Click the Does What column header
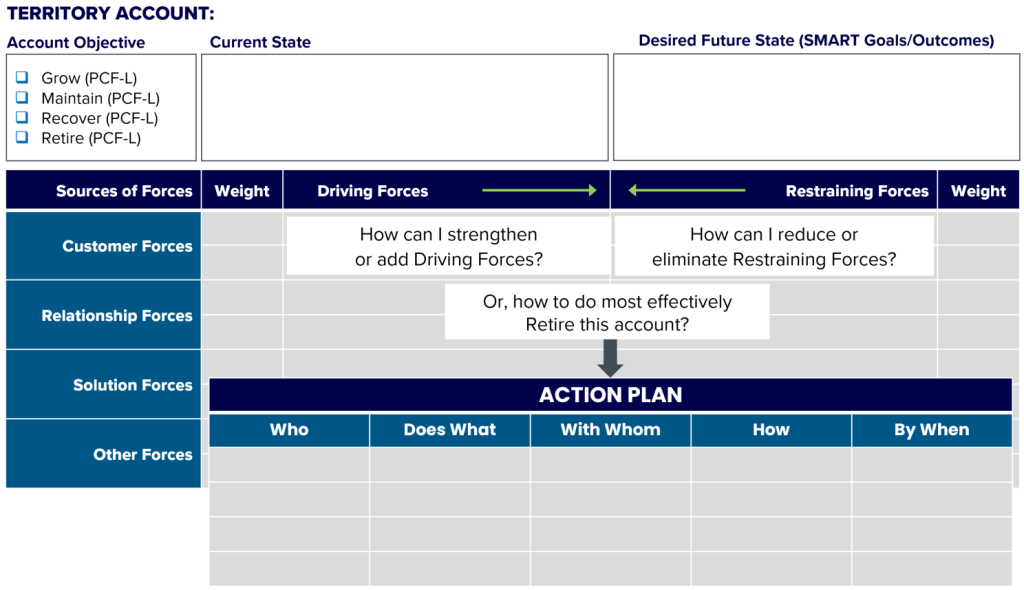 450,430
